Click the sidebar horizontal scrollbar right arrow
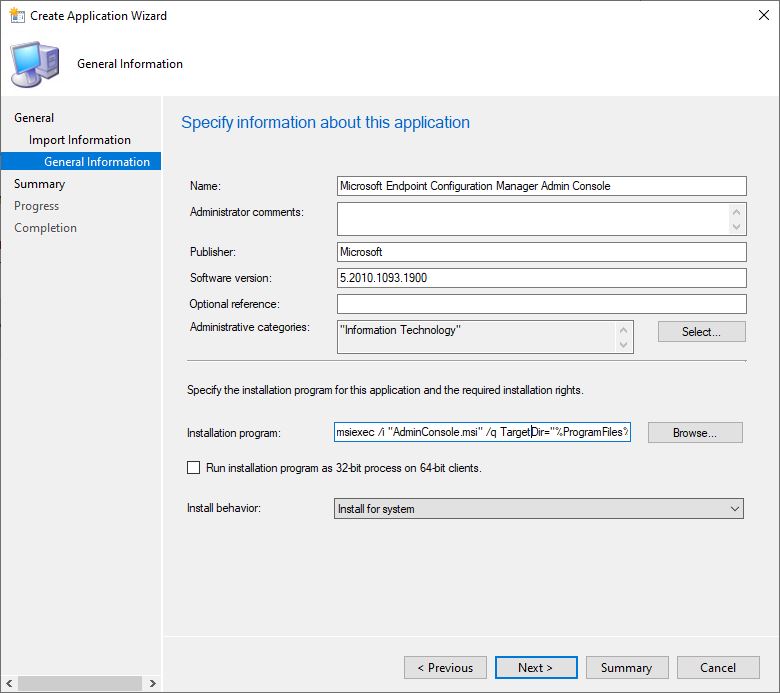The image size is (780, 693). 153,684
